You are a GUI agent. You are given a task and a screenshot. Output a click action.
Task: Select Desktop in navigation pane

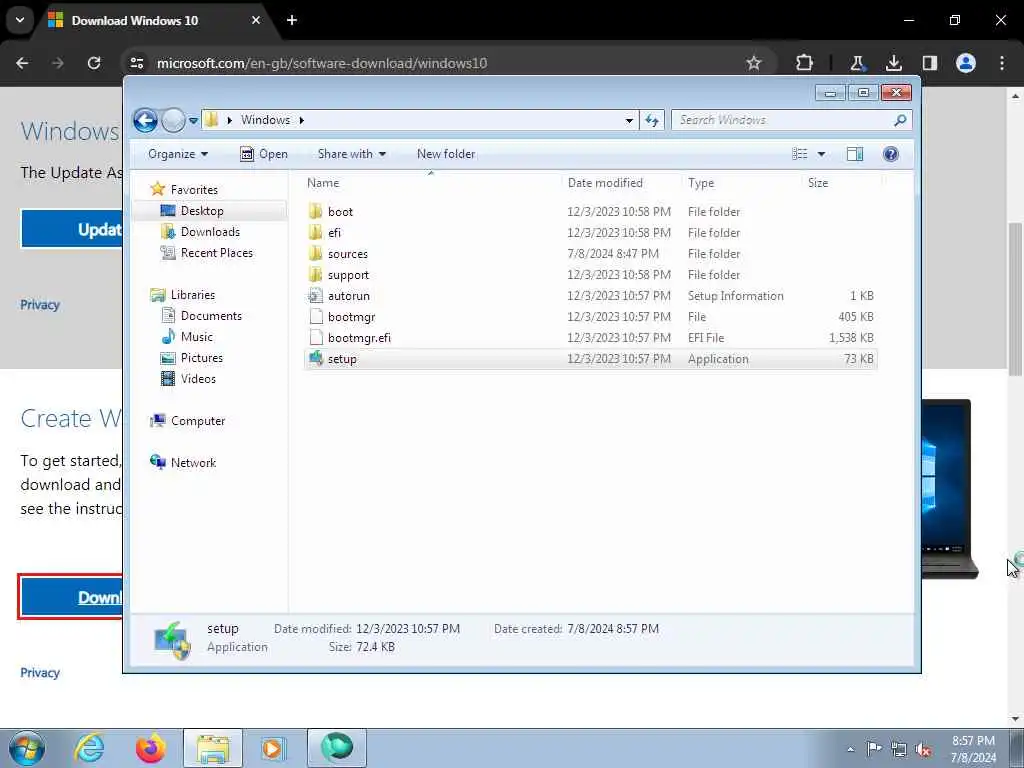(202, 211)
